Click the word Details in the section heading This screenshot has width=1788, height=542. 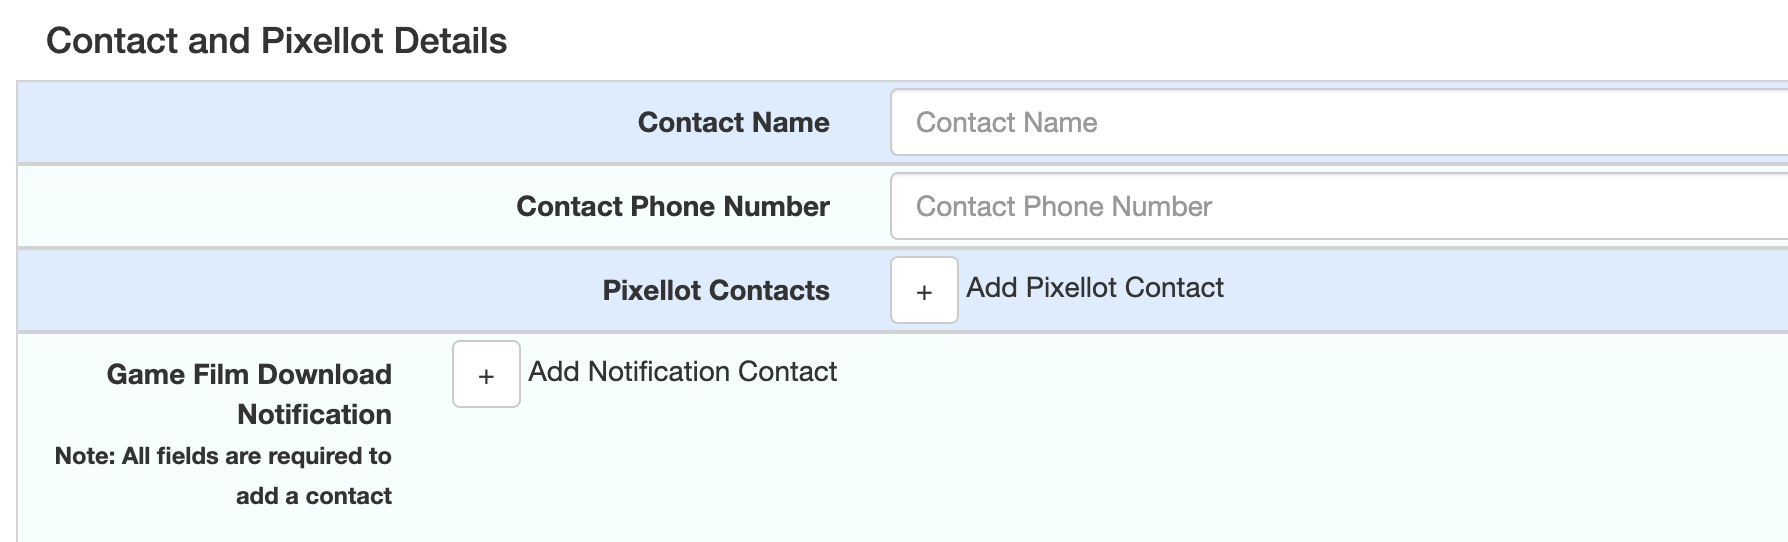[x=450, y=41]
